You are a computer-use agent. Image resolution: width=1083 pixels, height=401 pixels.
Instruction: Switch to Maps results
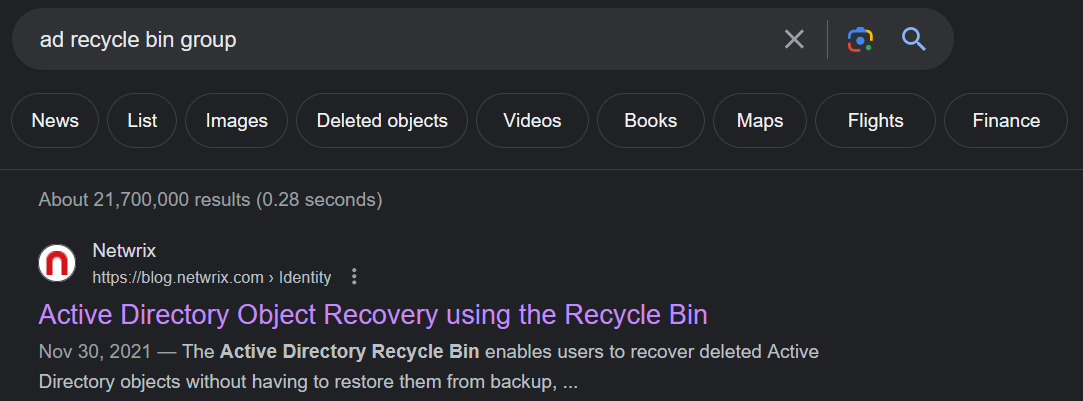(x=760, y=121)
